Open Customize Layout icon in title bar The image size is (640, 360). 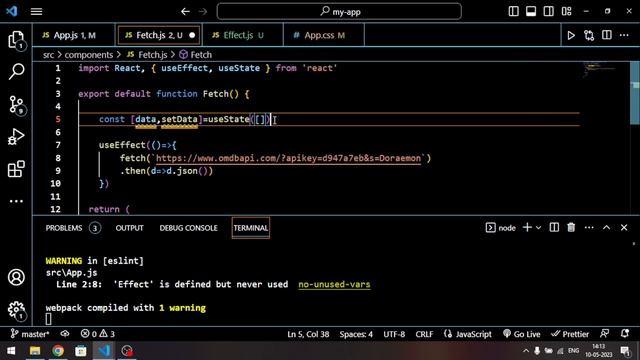[567, 11]
